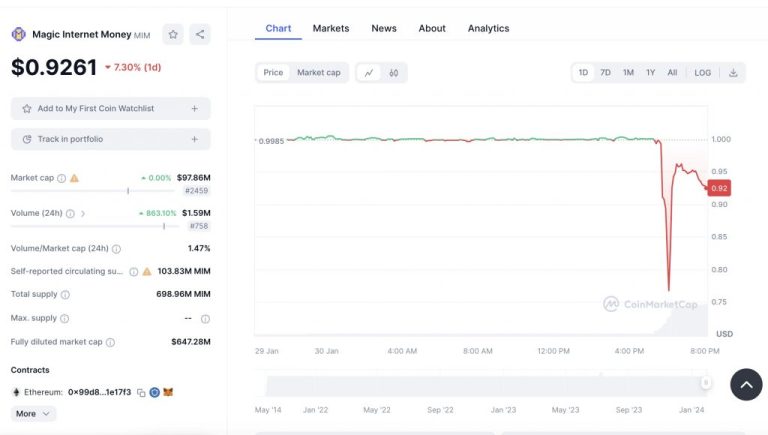Viewport: 768px width, 435px height.
Task: Open the Market cap info tooltip icon
Action: 61,178
